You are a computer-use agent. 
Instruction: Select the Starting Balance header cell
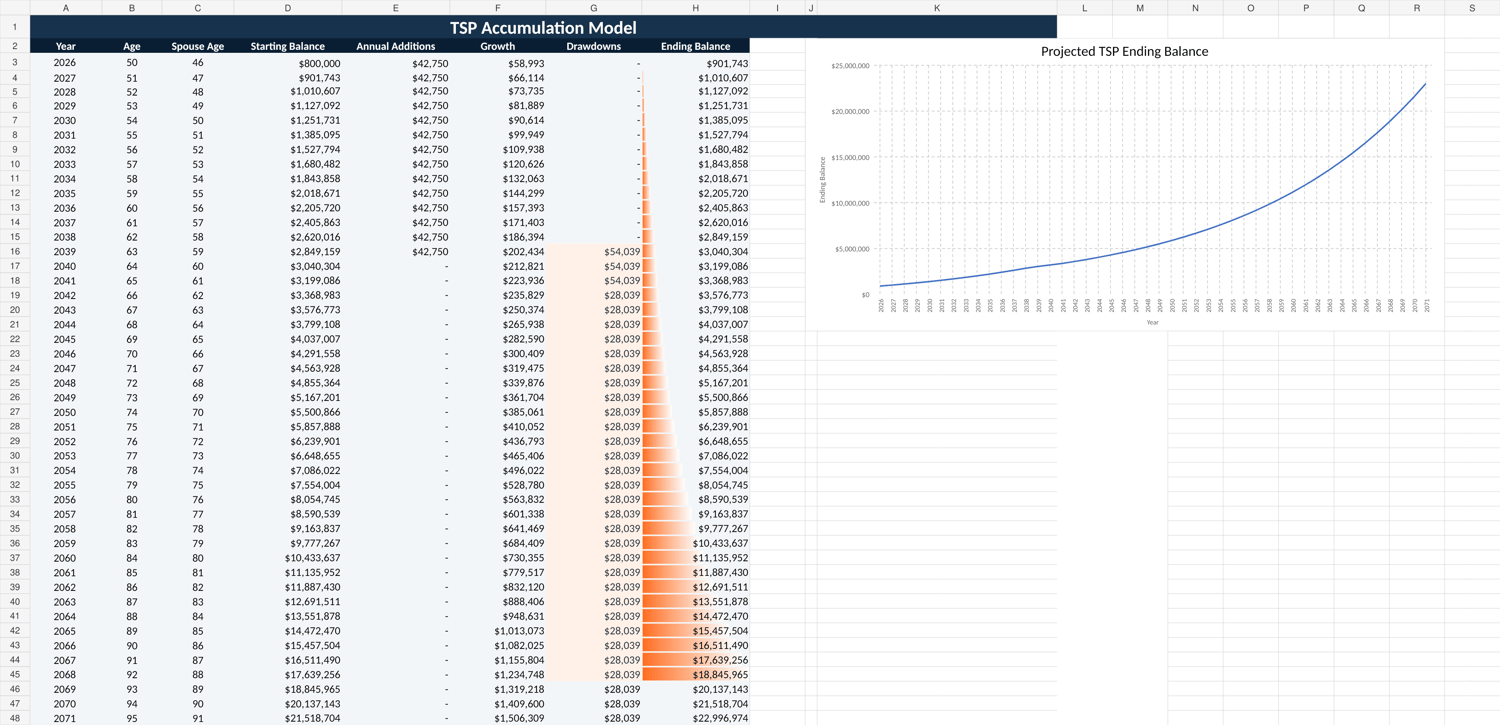(288, 46)
